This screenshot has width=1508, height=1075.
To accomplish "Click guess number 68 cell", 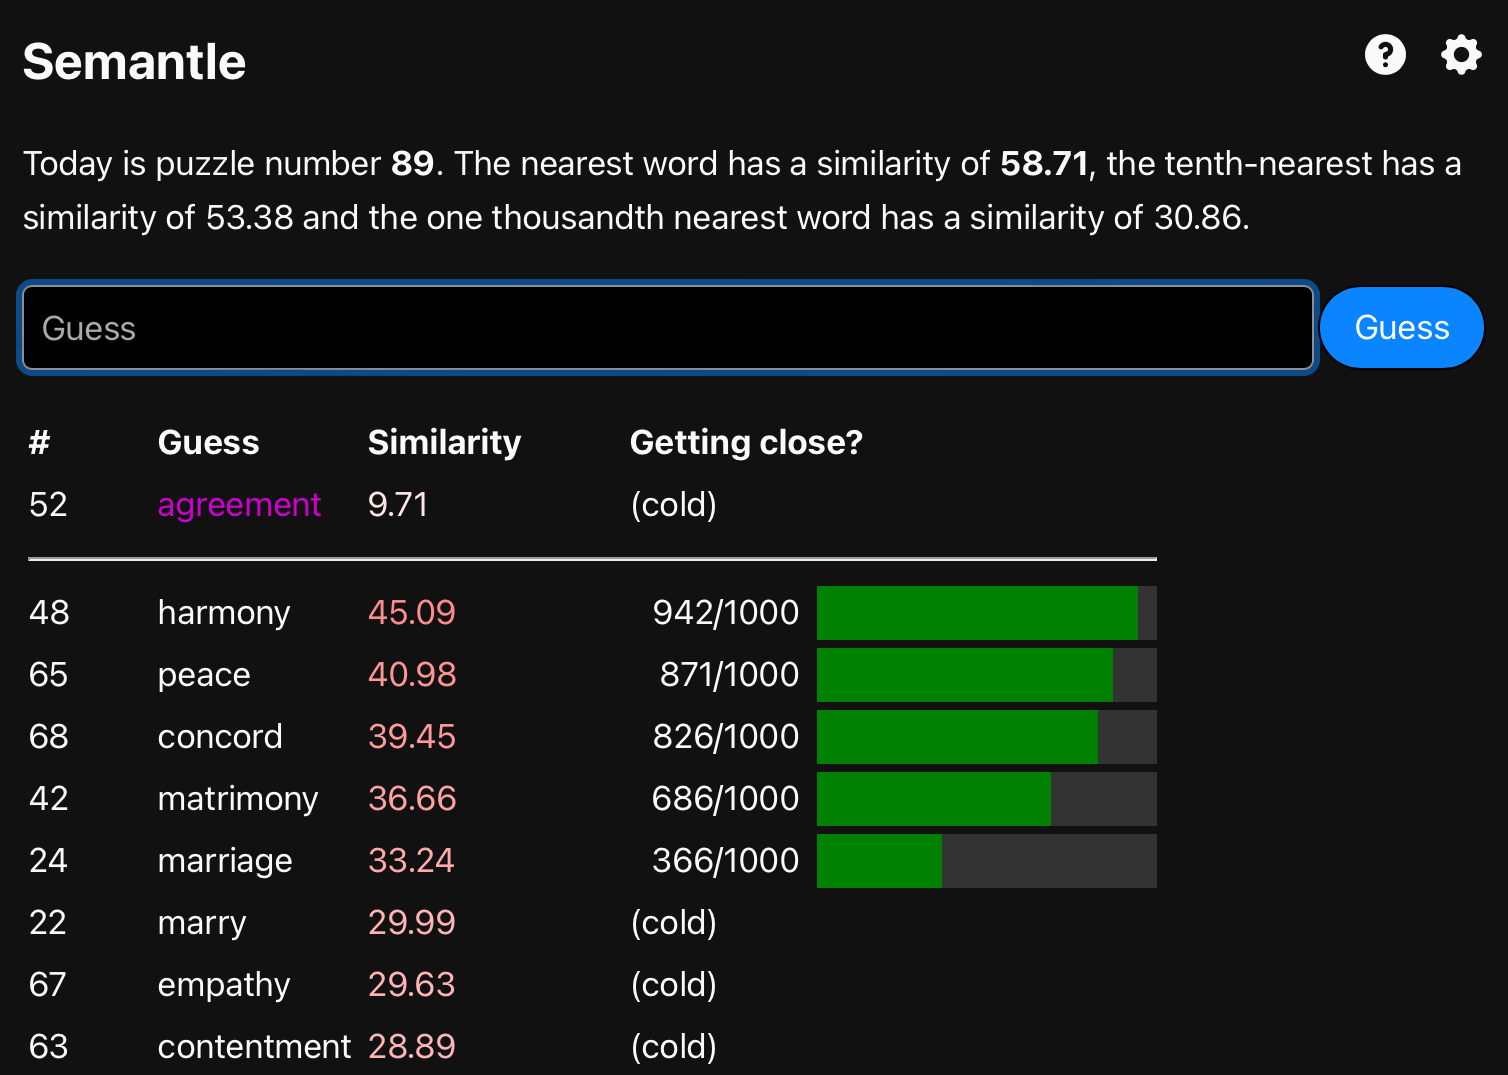I will [x=49, y=737].
